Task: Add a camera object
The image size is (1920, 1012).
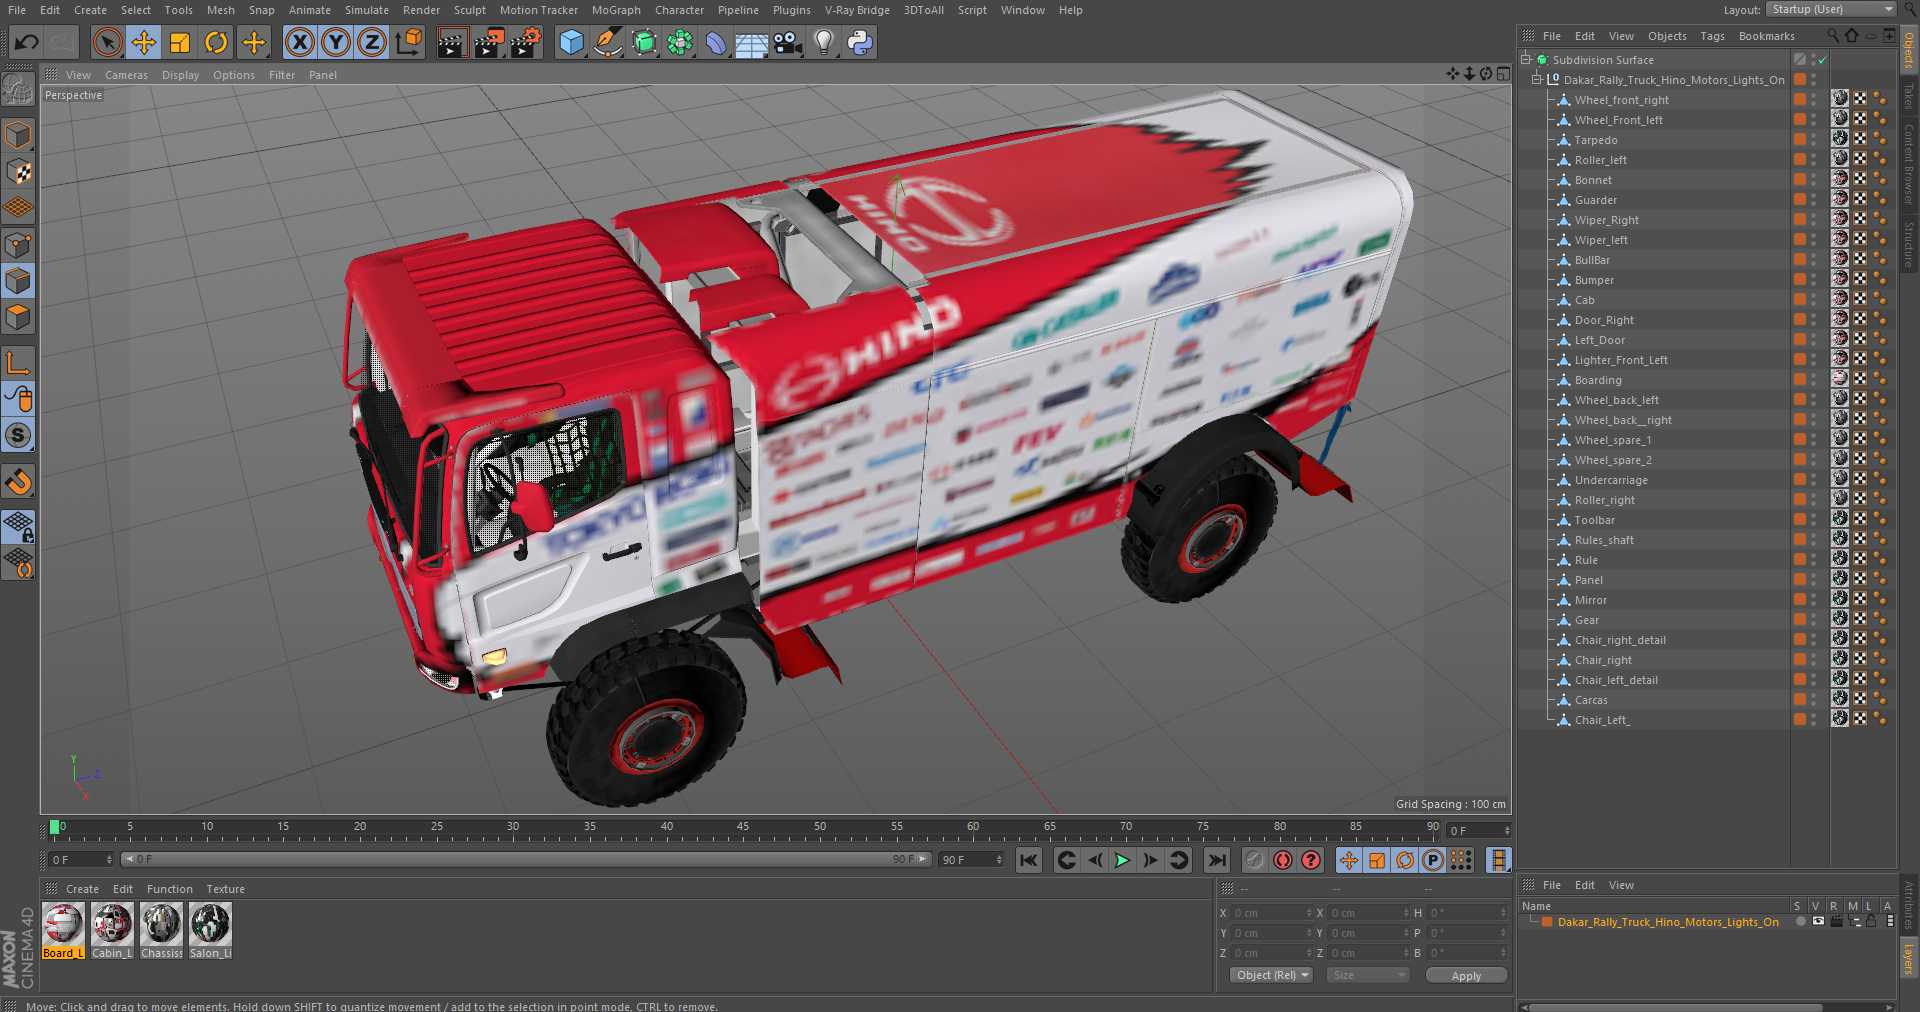Action: click(788, 42)
